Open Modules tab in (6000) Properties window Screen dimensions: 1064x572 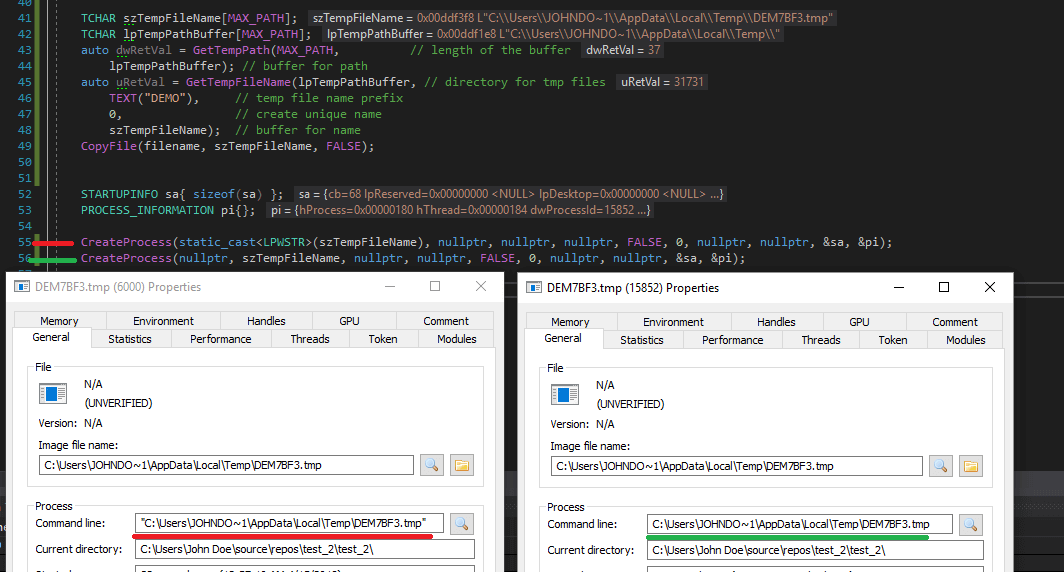click(457, 339)
